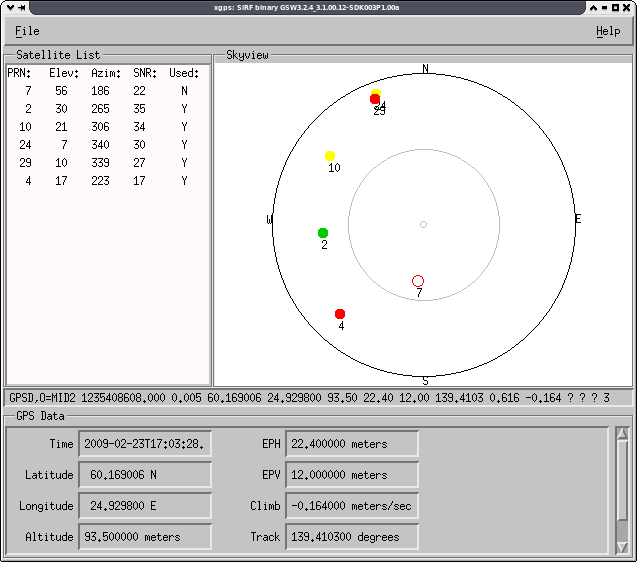Click azimuth value 265 for PRN 2
The width and height of the screenshot is (637, 562).
100,108
